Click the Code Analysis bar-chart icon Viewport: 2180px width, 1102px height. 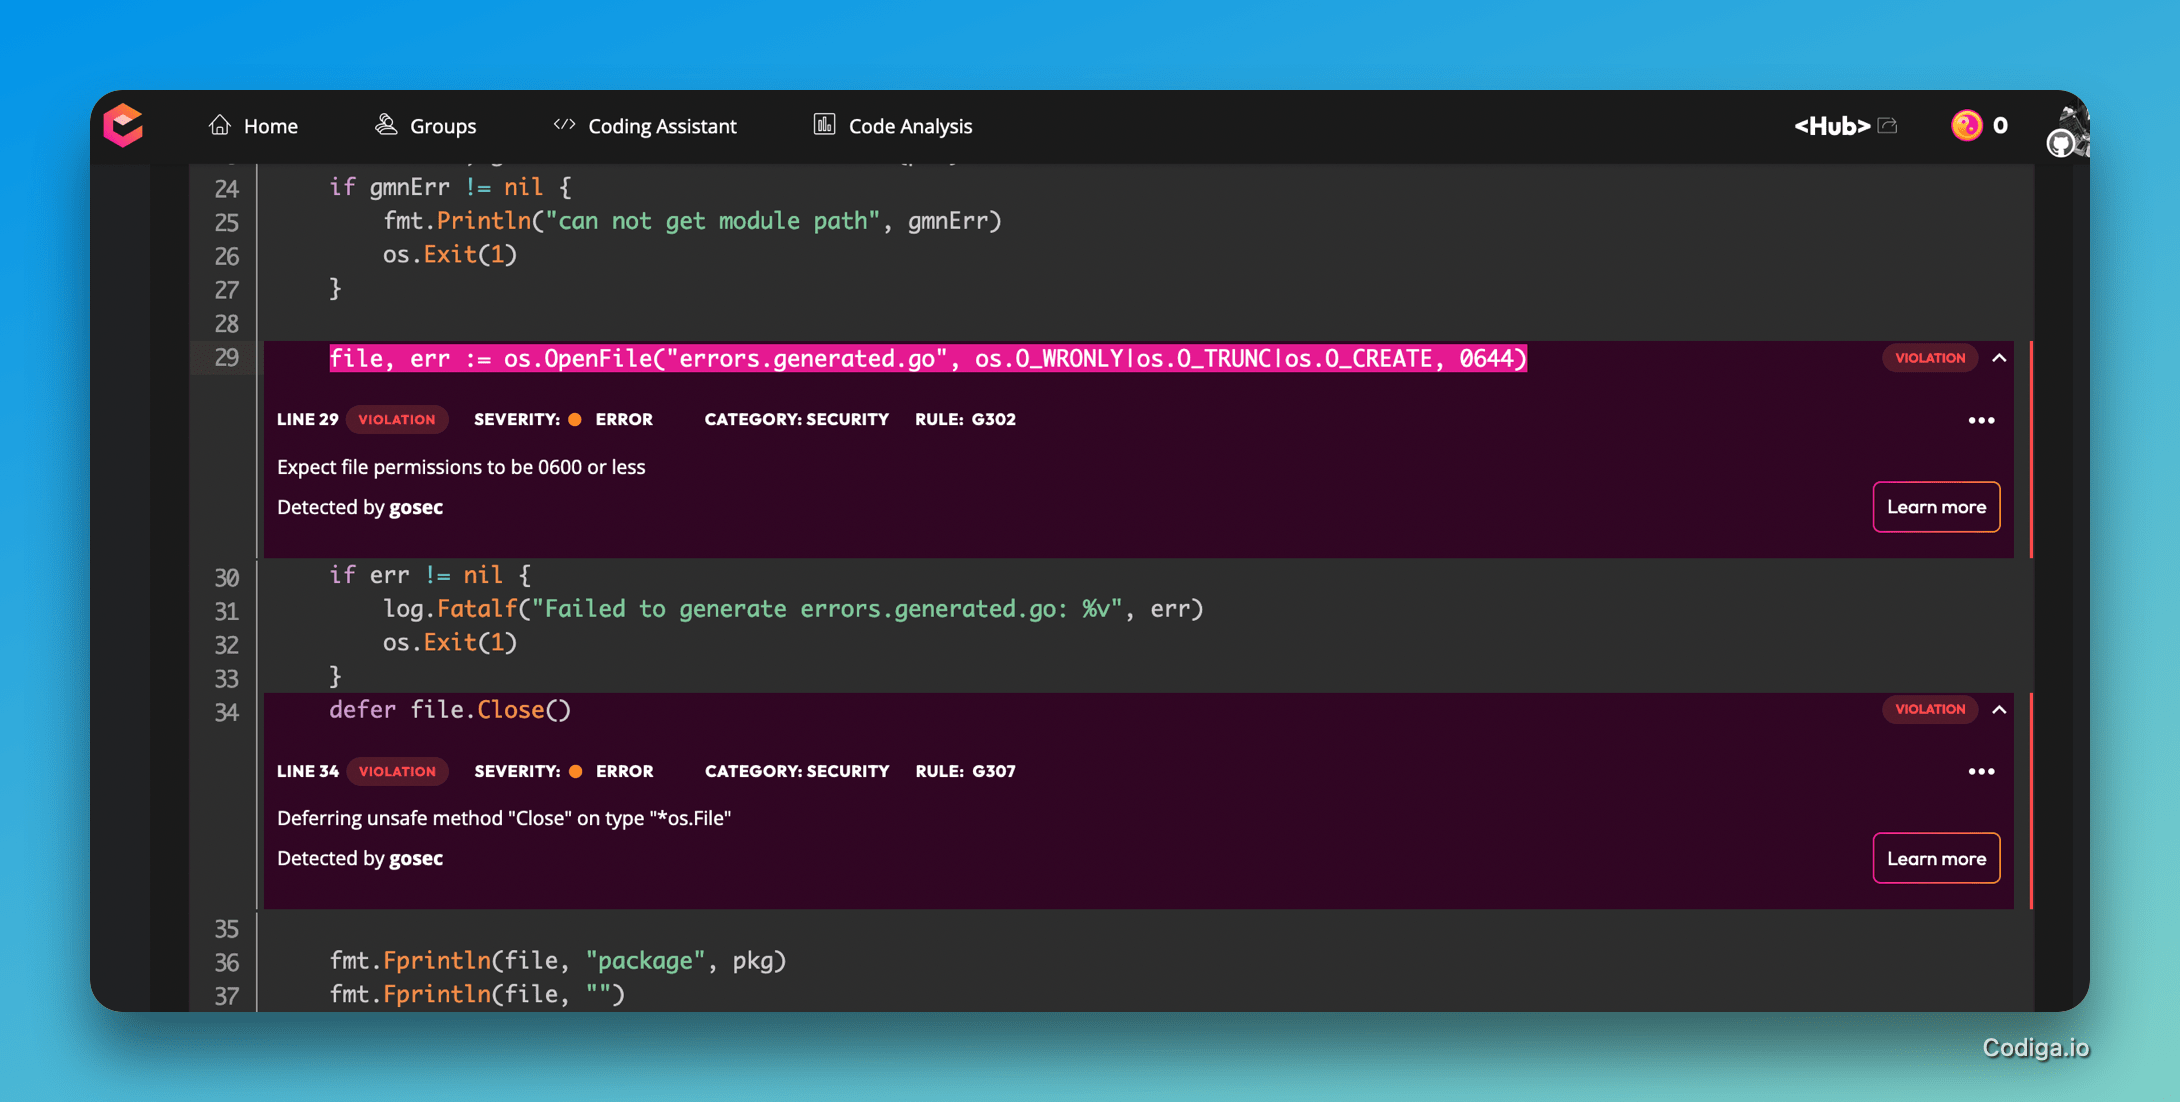pos(823,124)
